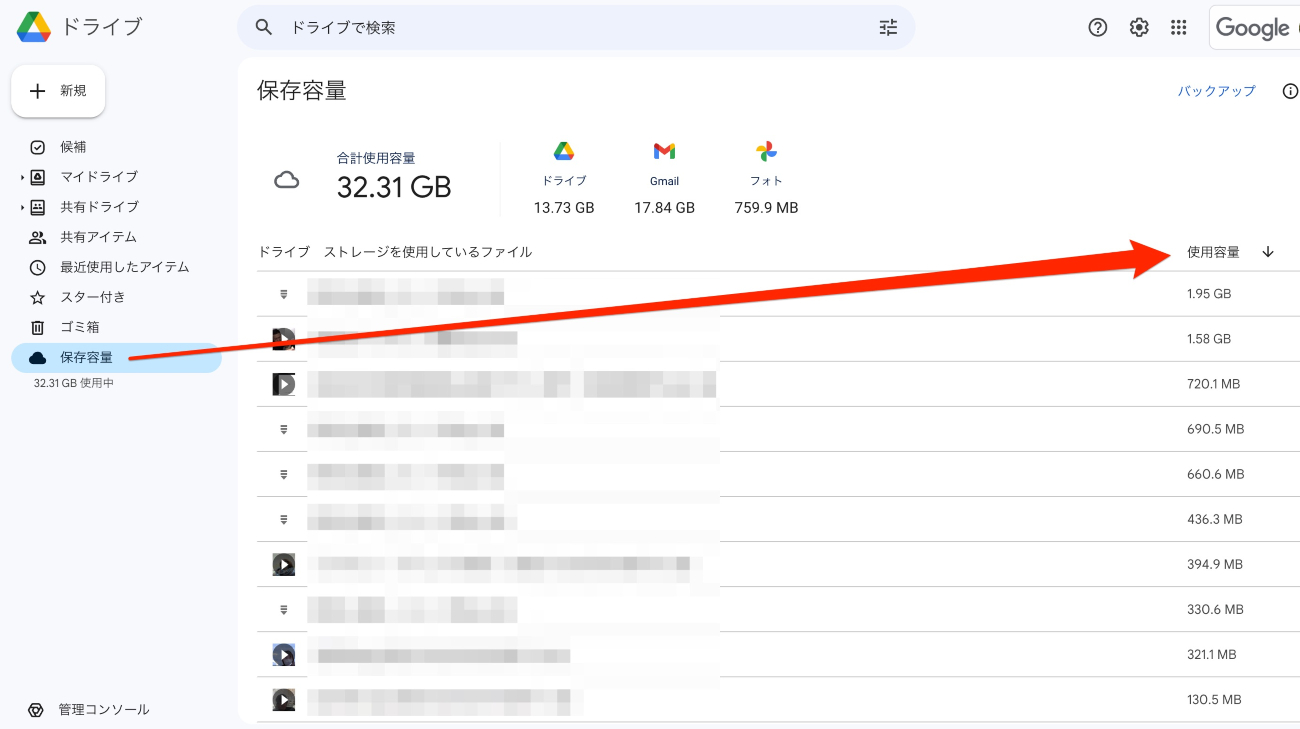Image resolution: width=1300 pixels, height=729 pixels.
Task: Toggle the 使用容量 sort order arrow
Action: tap(1268, 252)
